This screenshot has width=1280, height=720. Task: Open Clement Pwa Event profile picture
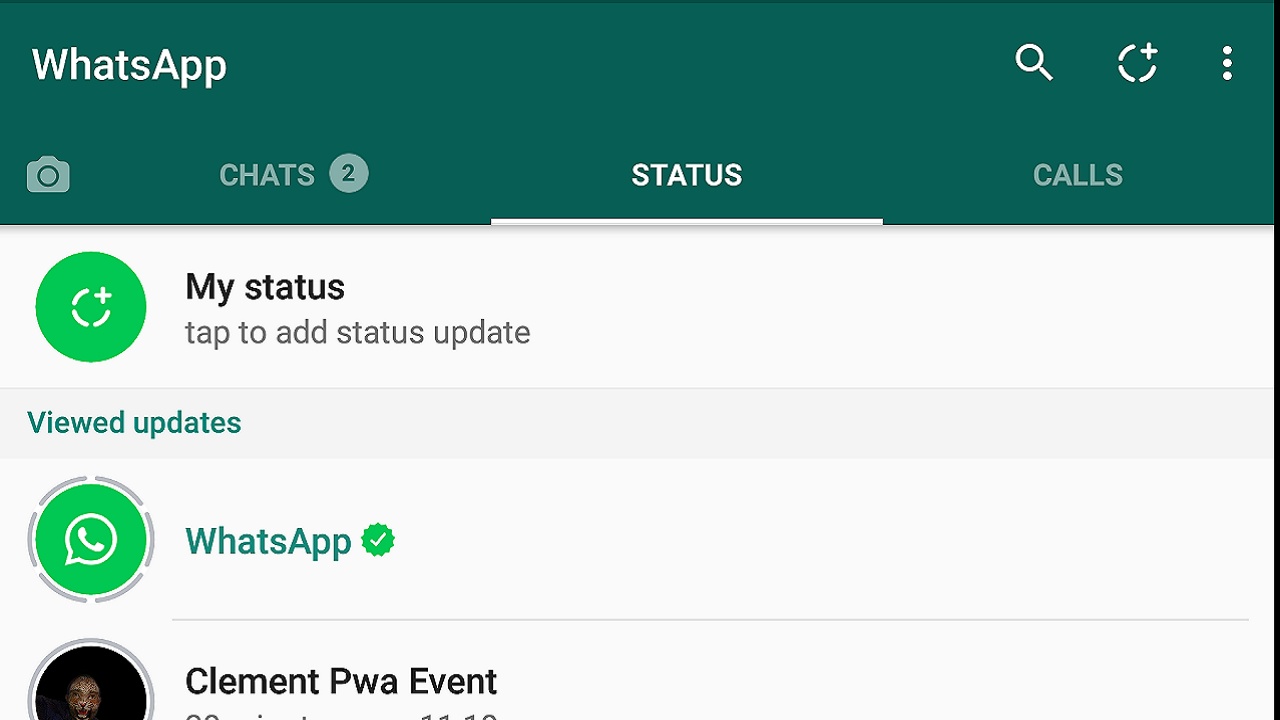coord(91,682)
